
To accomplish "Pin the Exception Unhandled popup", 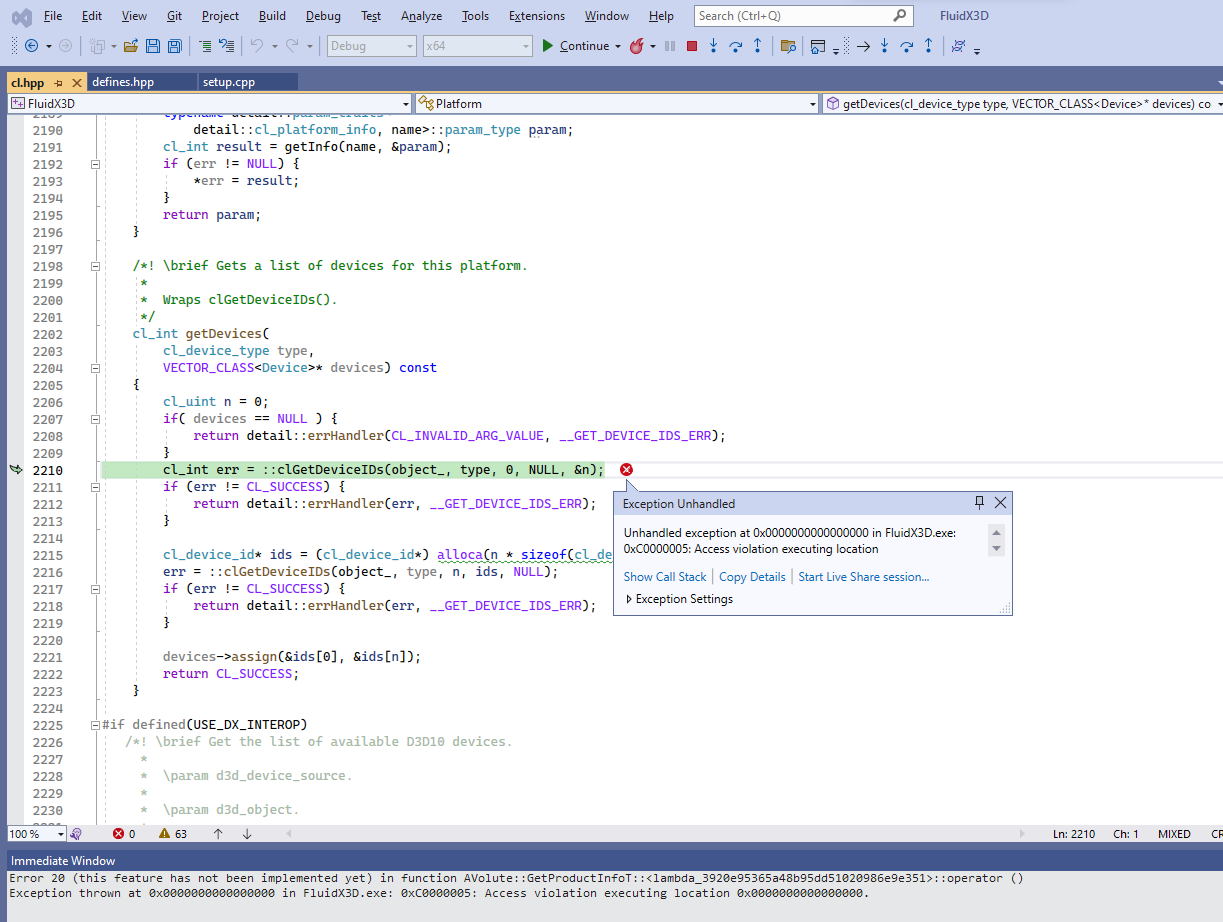I will click(980, 503).
